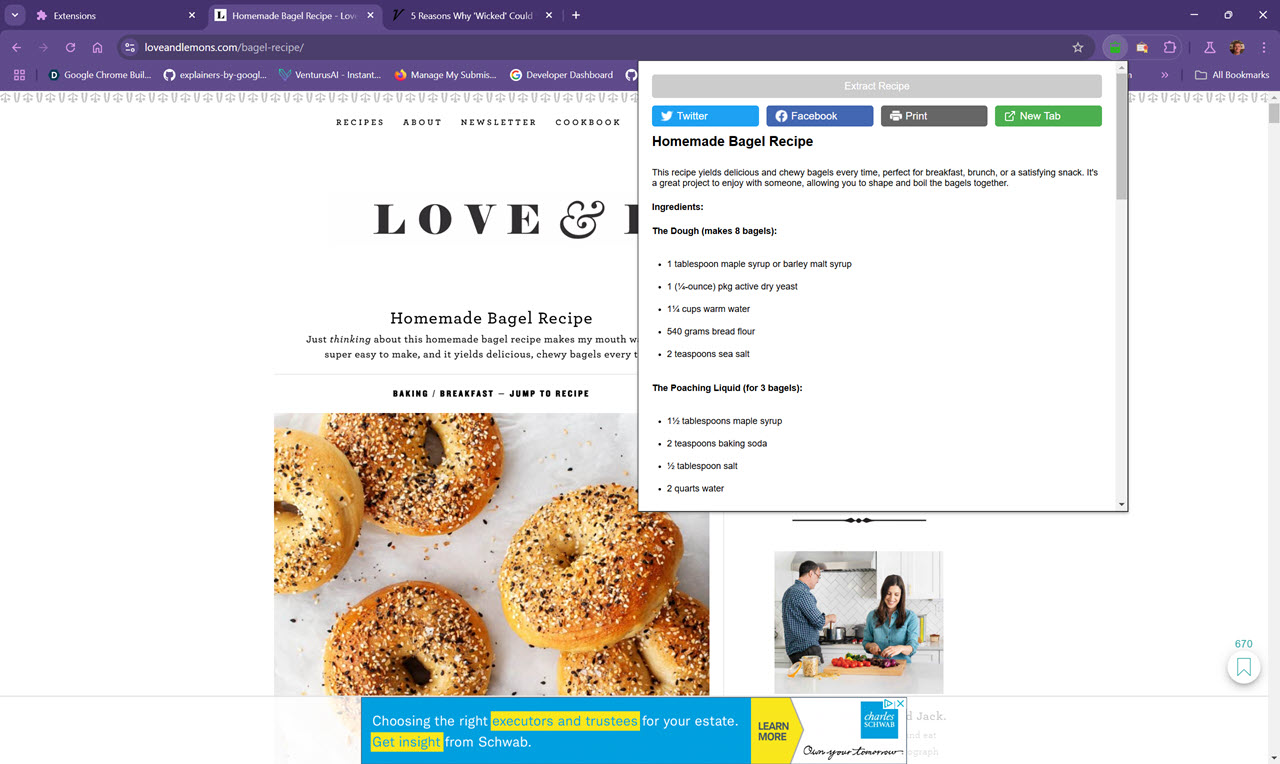Open Chrome Labs flask icon
This screenshot has height=764, width=1280.
1209,47
